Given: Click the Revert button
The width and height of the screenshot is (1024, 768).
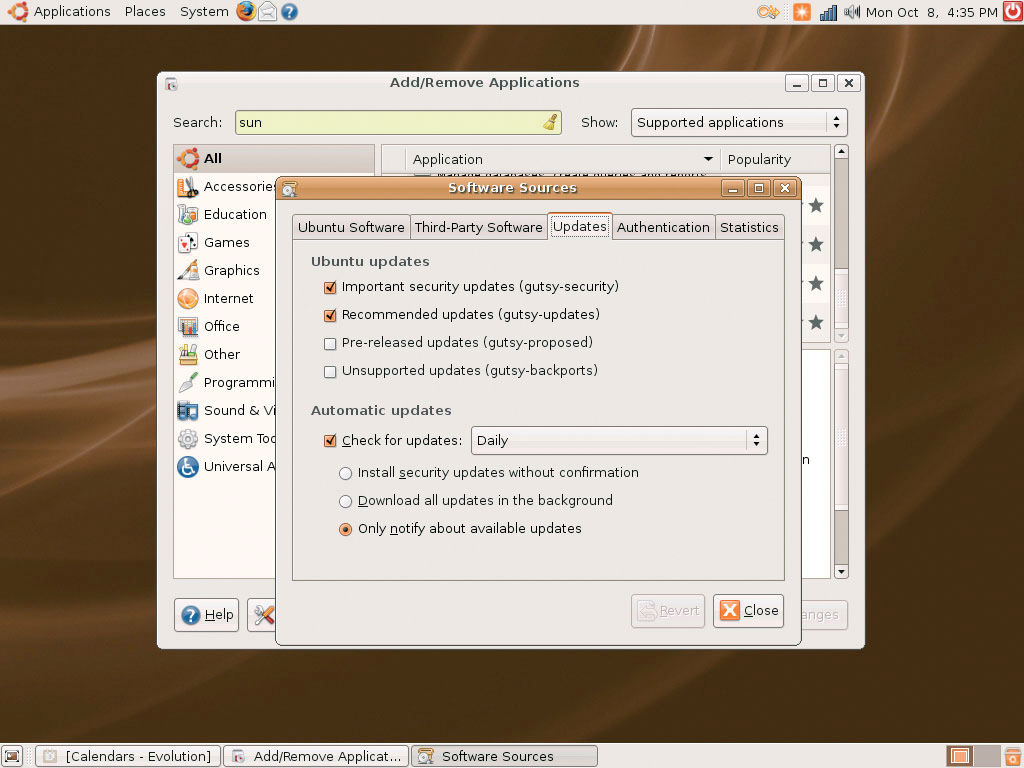Looking at the screenshot, I should point(668,611).
